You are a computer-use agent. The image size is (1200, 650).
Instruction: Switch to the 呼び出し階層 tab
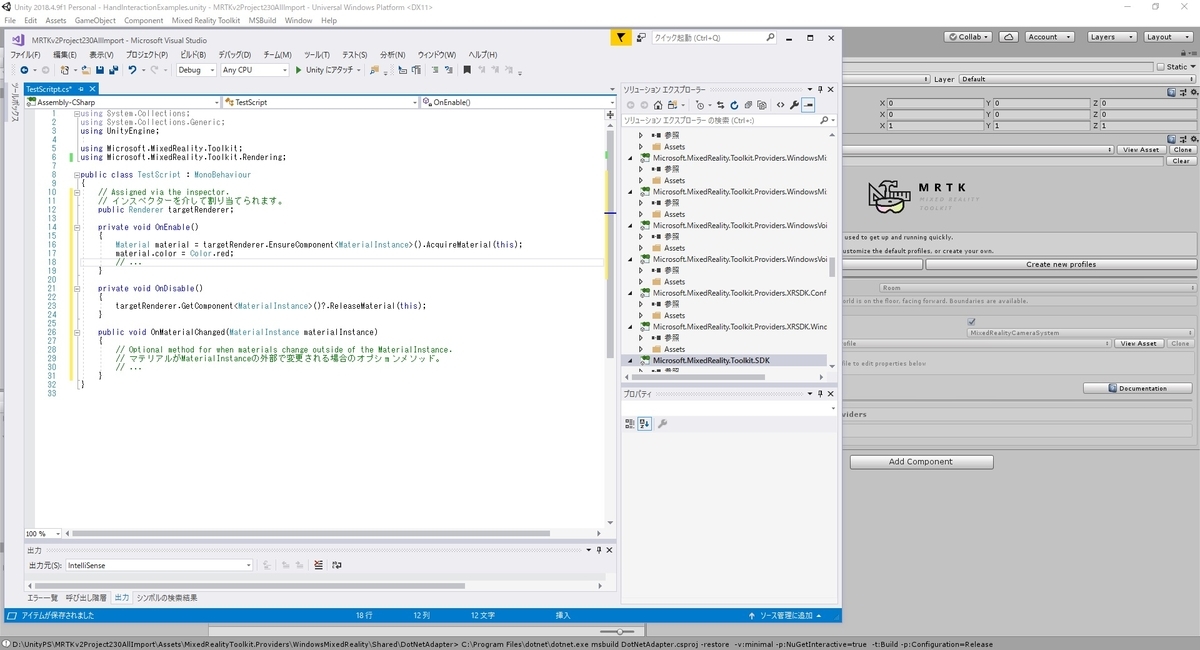(87, 598)
